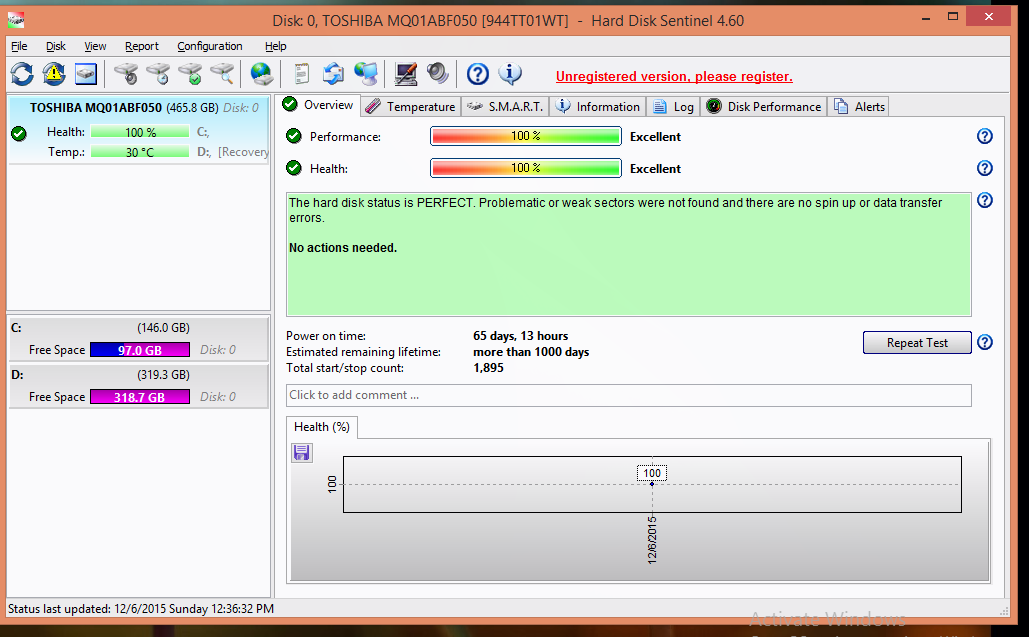The image size is (1029, 637).
Task: Switch to the Temperature tab
Action: tap(411, 106)
